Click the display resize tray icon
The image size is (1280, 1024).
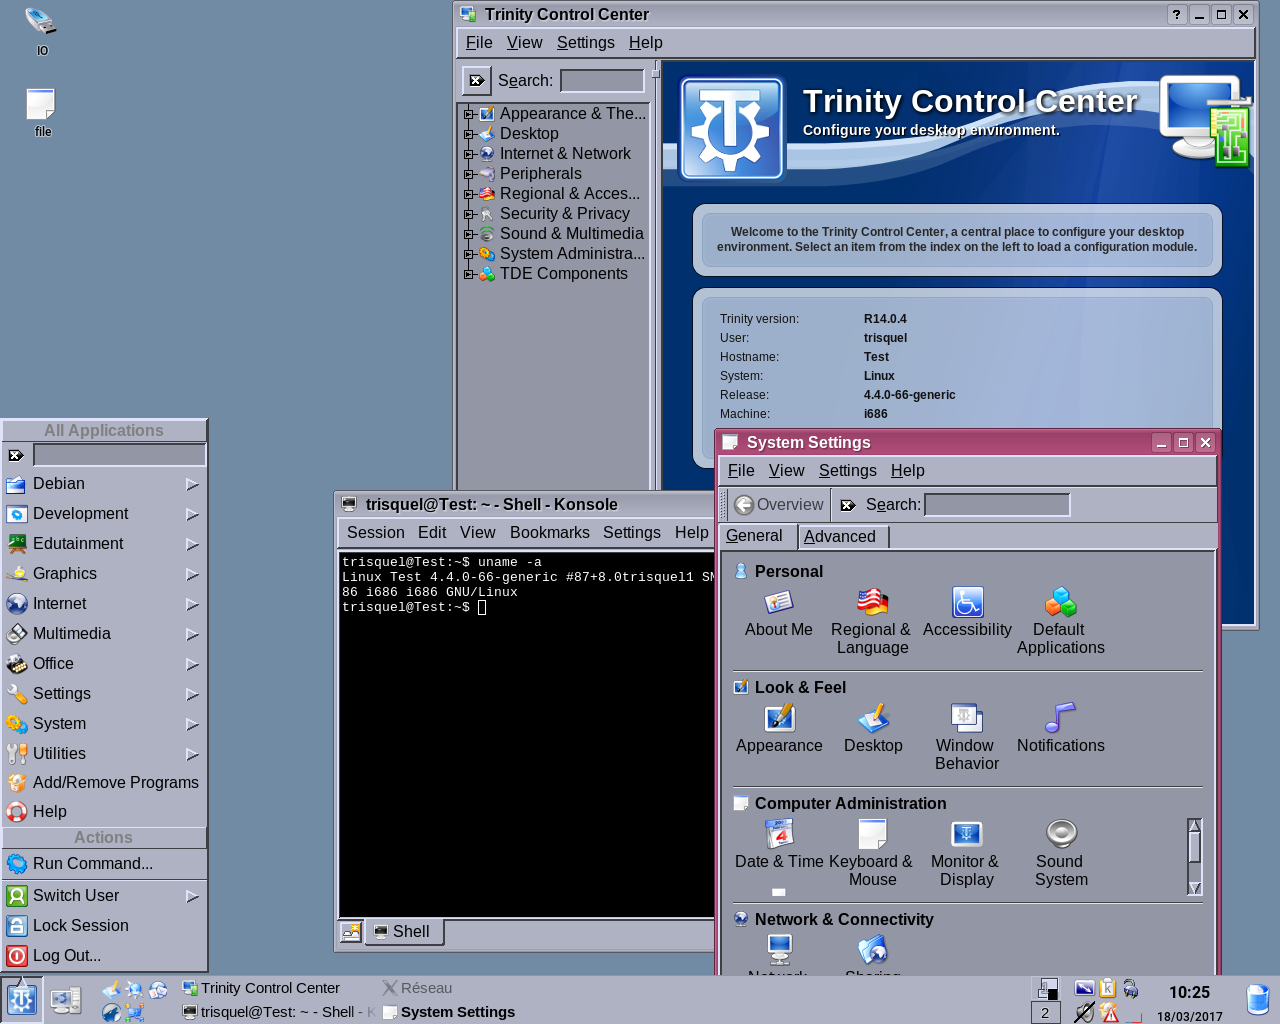[1084, 988]
